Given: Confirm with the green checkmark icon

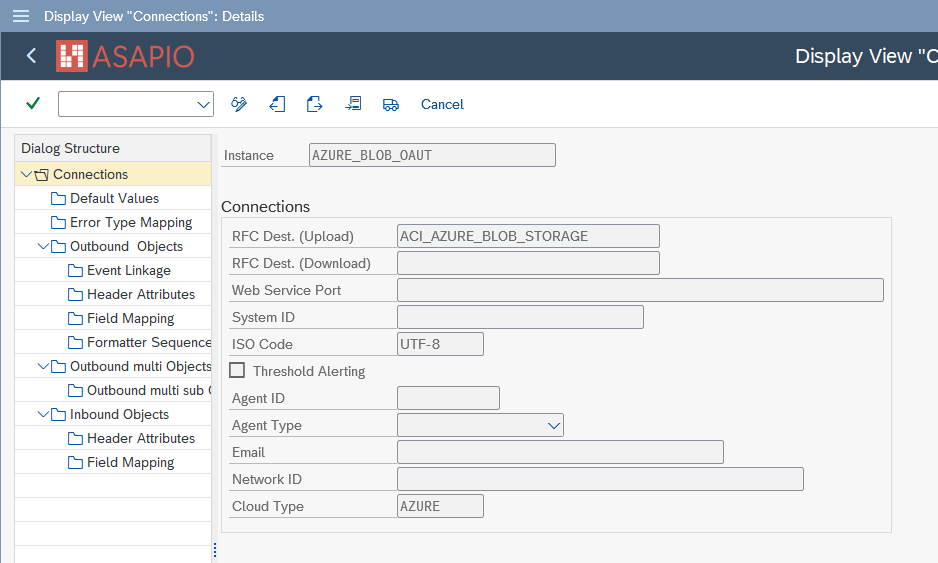Looking at the screenshot, I should click(x=33, y=104).
